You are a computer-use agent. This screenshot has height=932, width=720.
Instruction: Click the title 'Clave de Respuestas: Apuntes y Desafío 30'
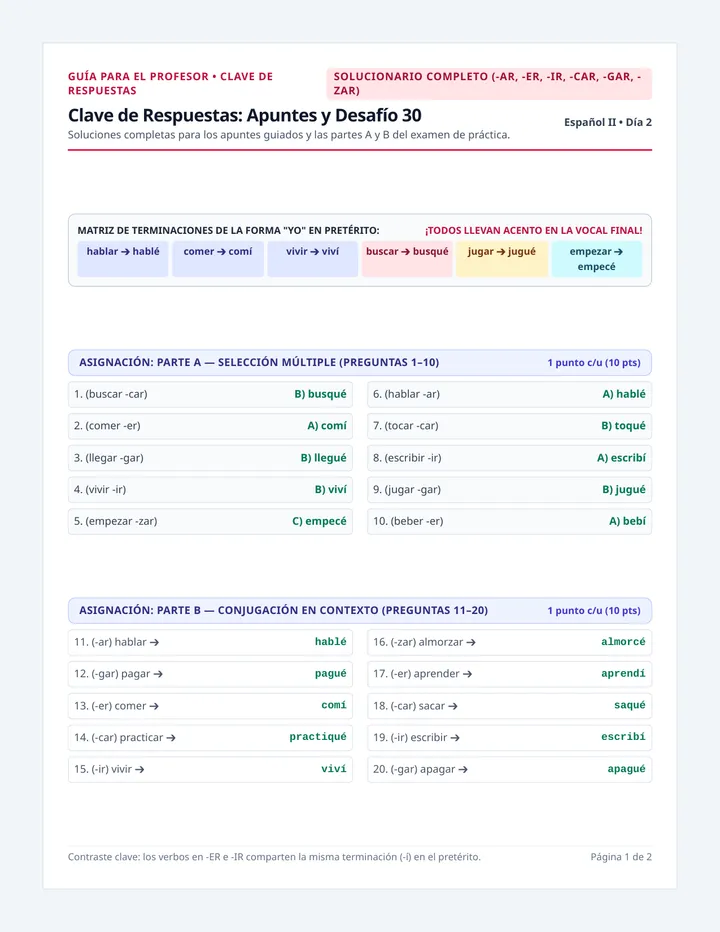244,115
